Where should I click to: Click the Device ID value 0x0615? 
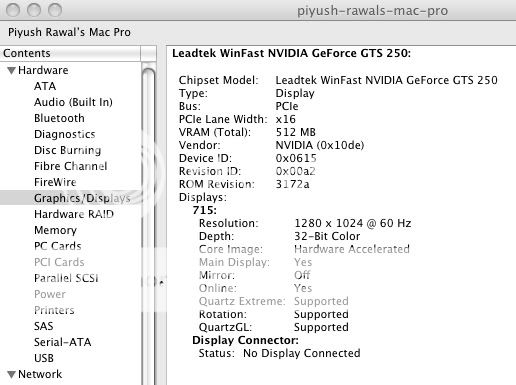296,158
